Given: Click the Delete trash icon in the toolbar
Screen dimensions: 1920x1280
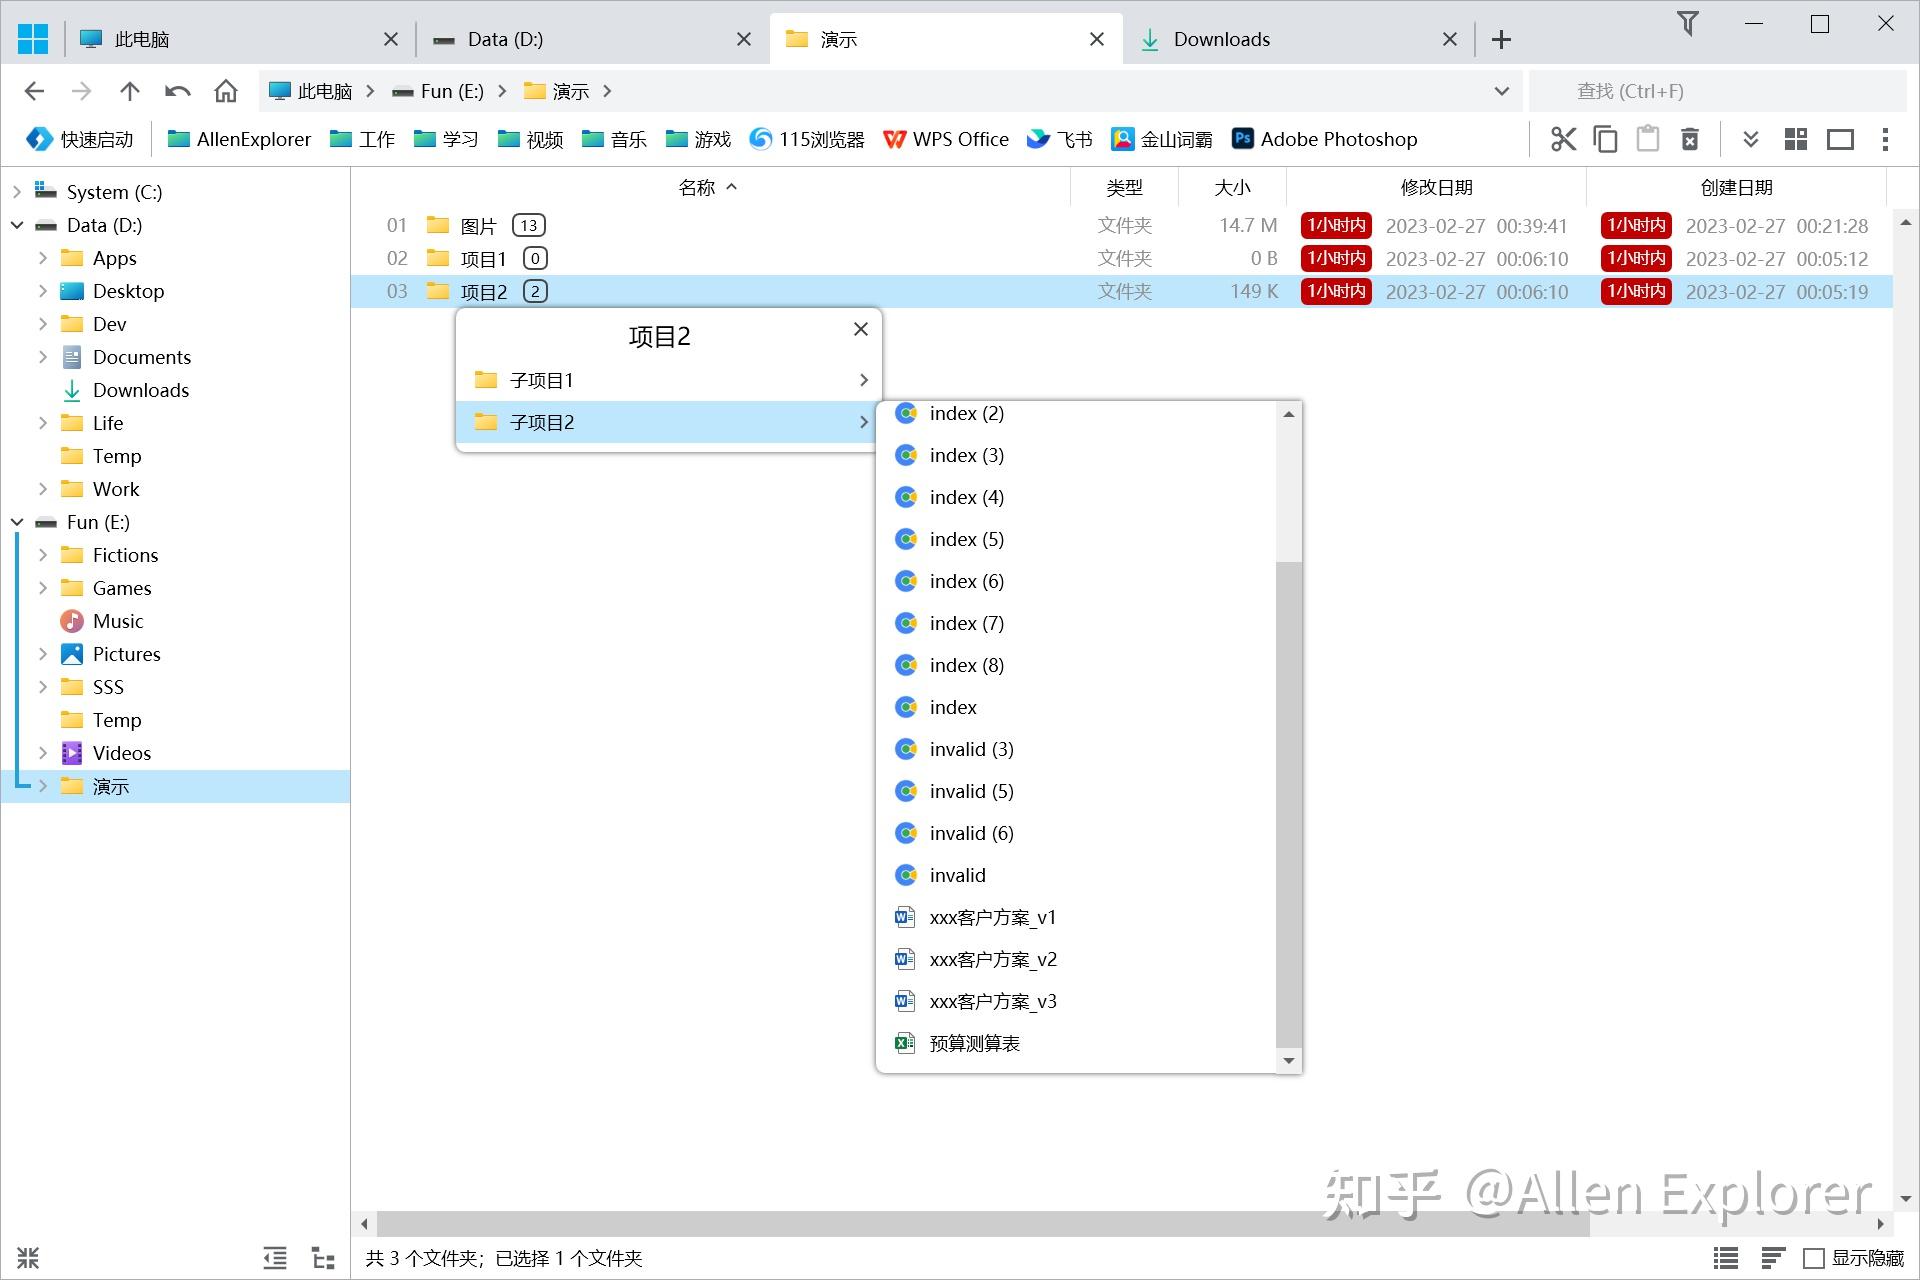Looking at the screenshot, I should coord(1690,139).
